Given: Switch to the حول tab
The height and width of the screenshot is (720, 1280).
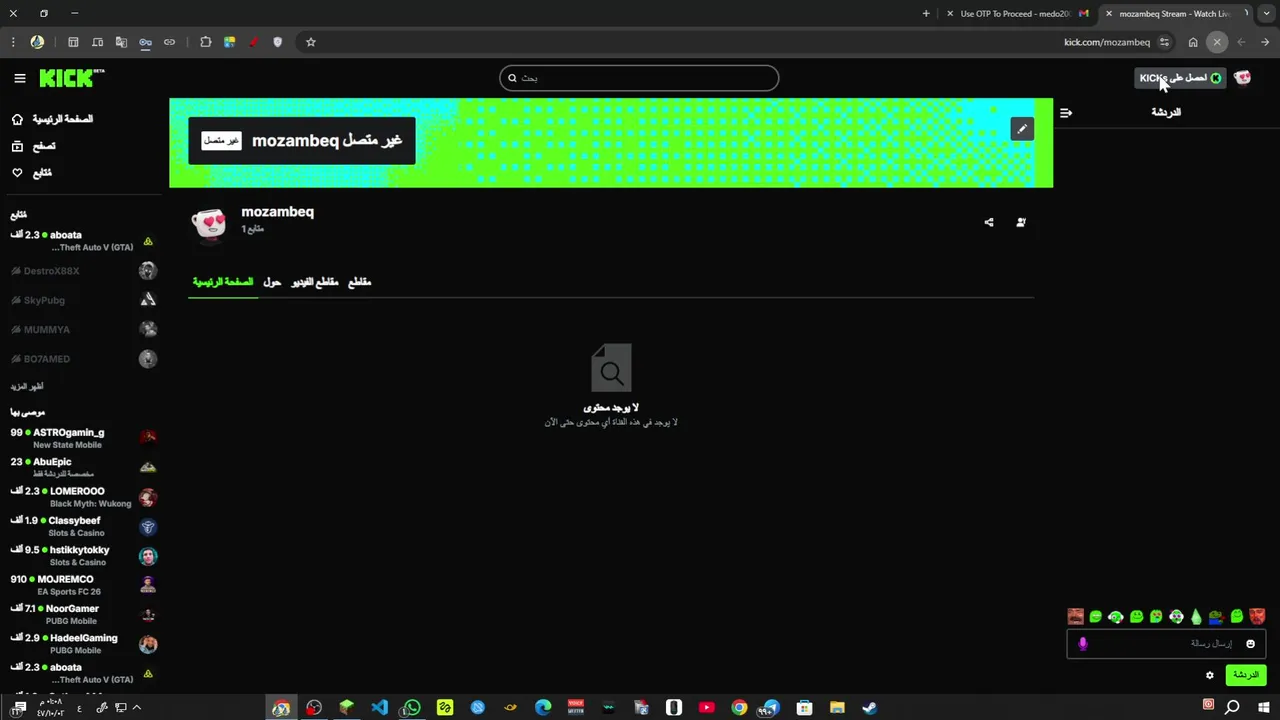Looking at the screenshot, I should 272,282.
